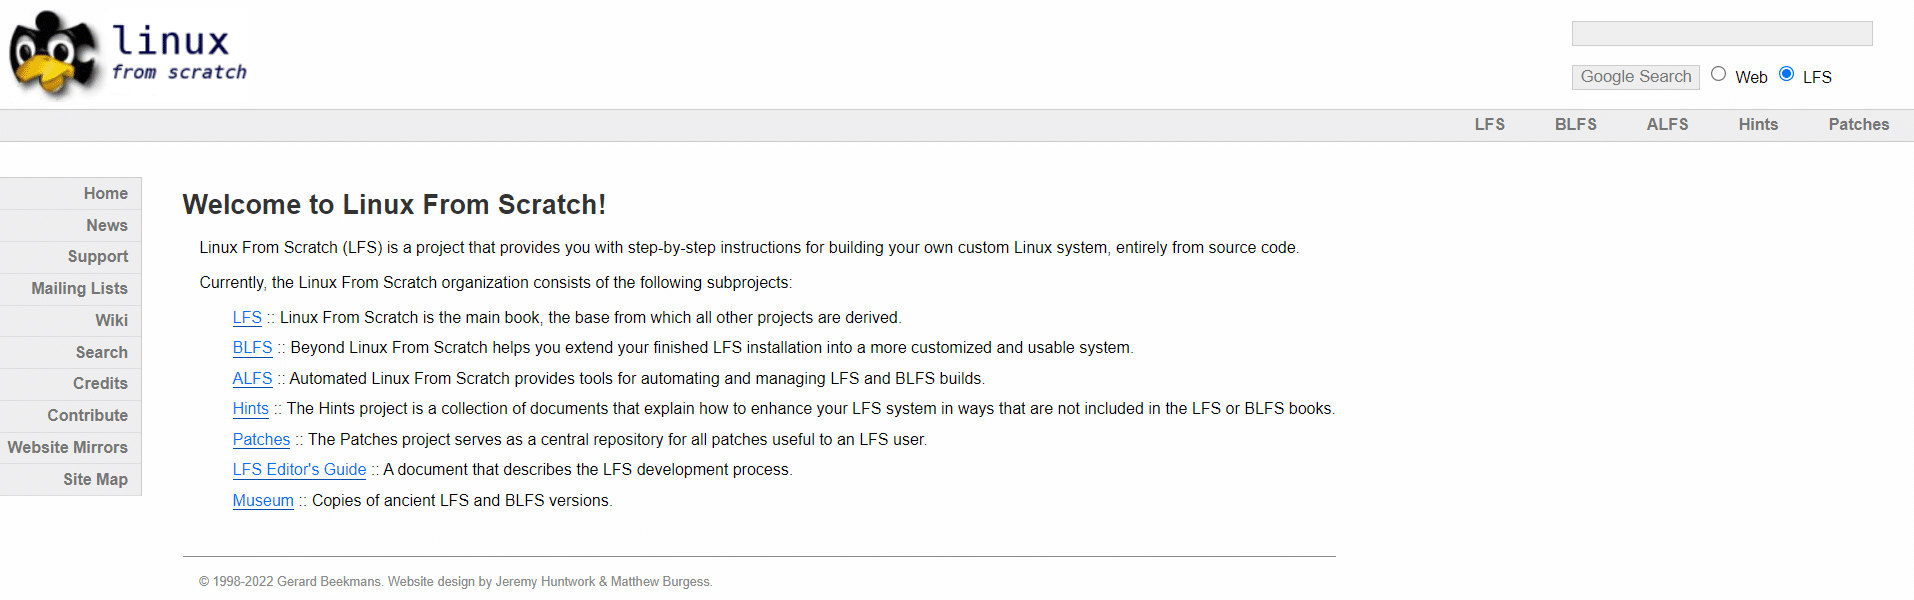Follow the LFS Editor's Guide link
This screenshot has width=1914, height=600.
tap(299, 470)
